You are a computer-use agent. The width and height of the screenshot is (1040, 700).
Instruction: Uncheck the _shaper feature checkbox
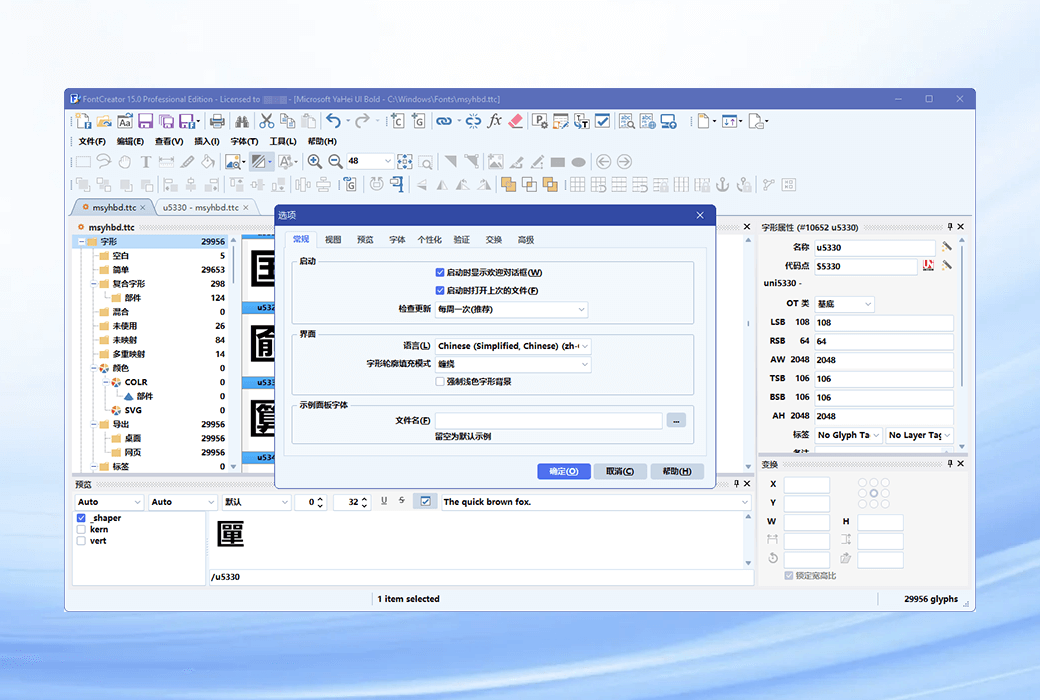[81, 518]
